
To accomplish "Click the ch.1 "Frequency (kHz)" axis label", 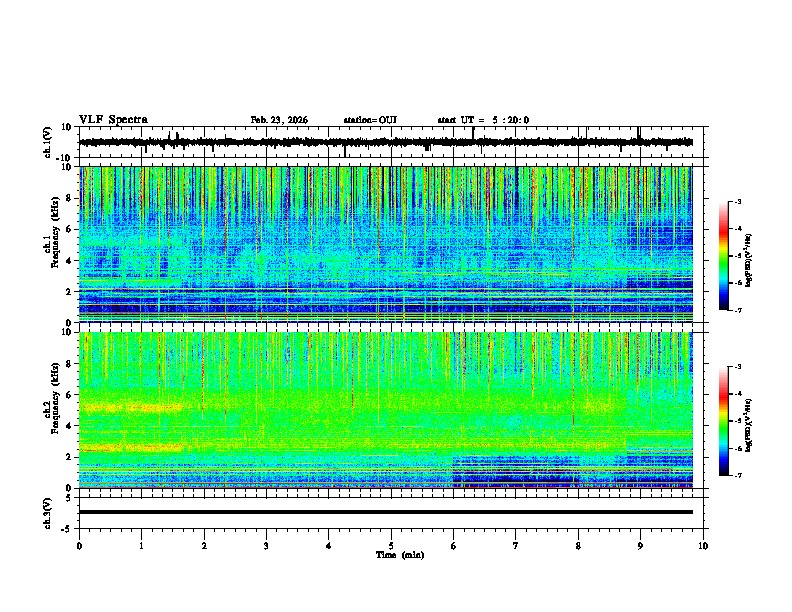I will [55, 232].
